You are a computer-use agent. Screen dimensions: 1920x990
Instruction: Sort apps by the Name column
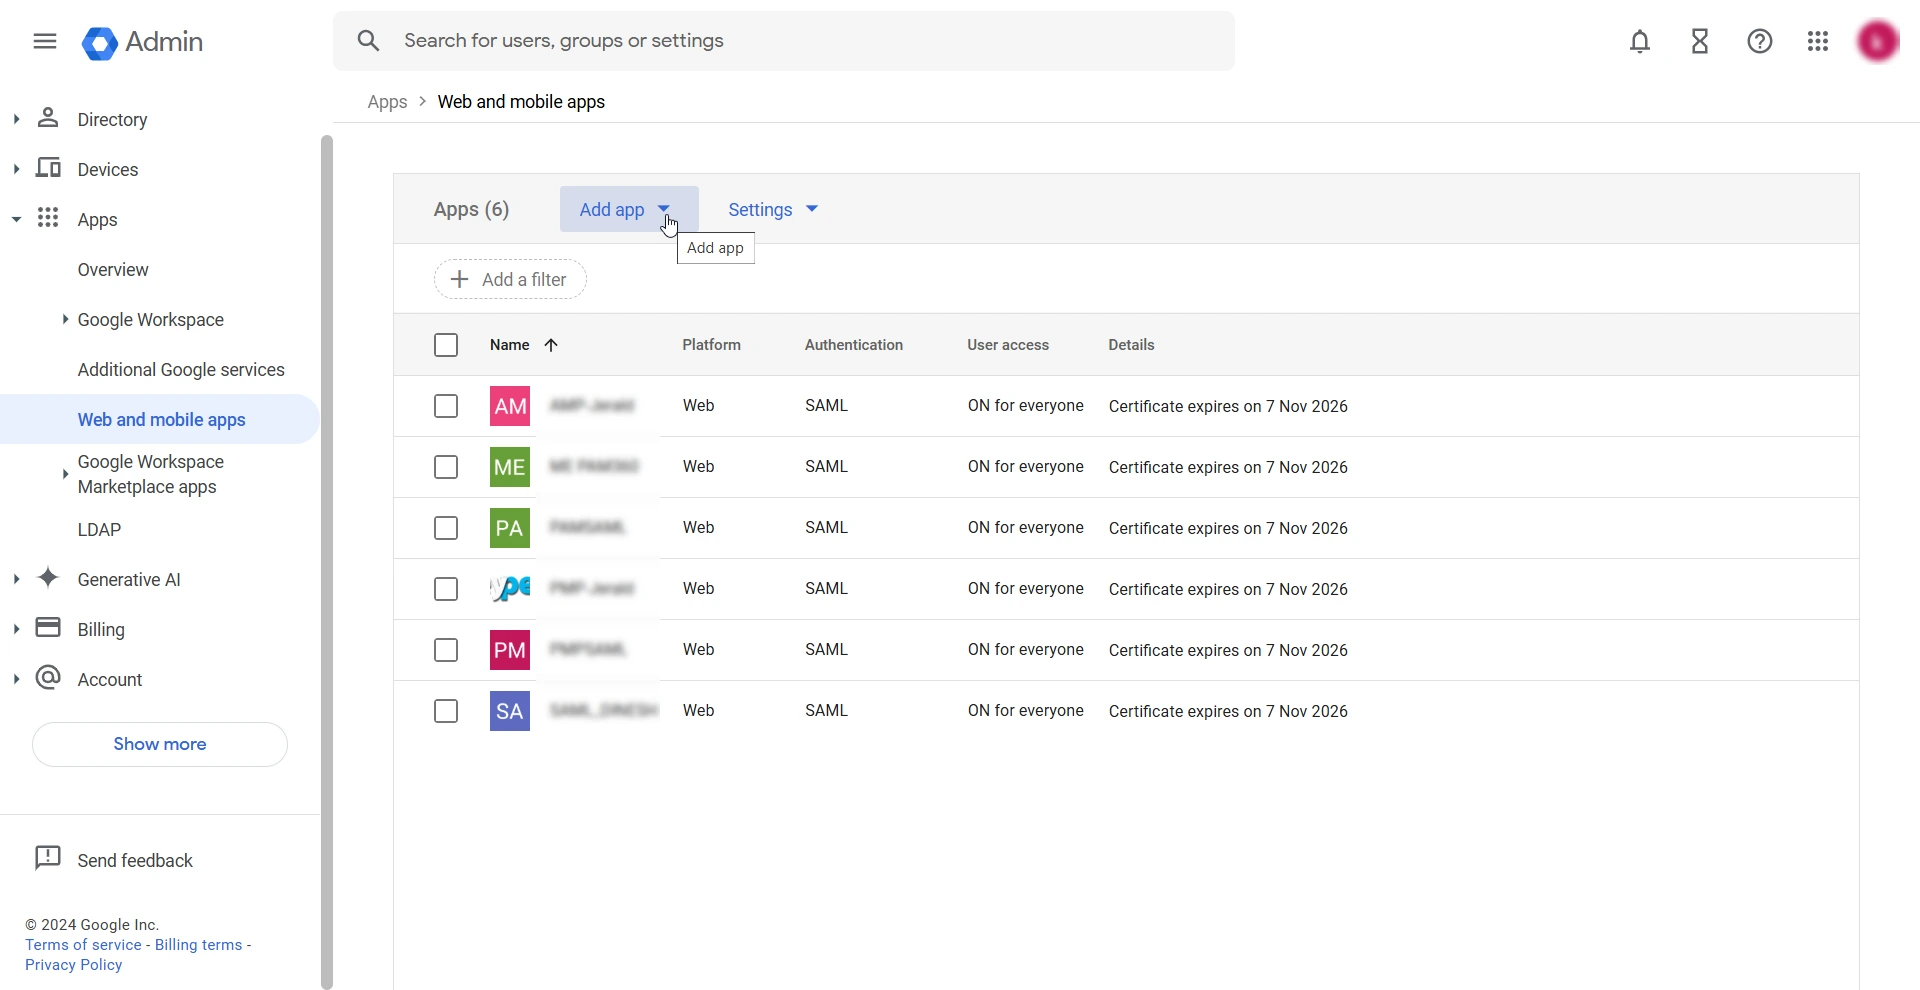click(523, 345)
